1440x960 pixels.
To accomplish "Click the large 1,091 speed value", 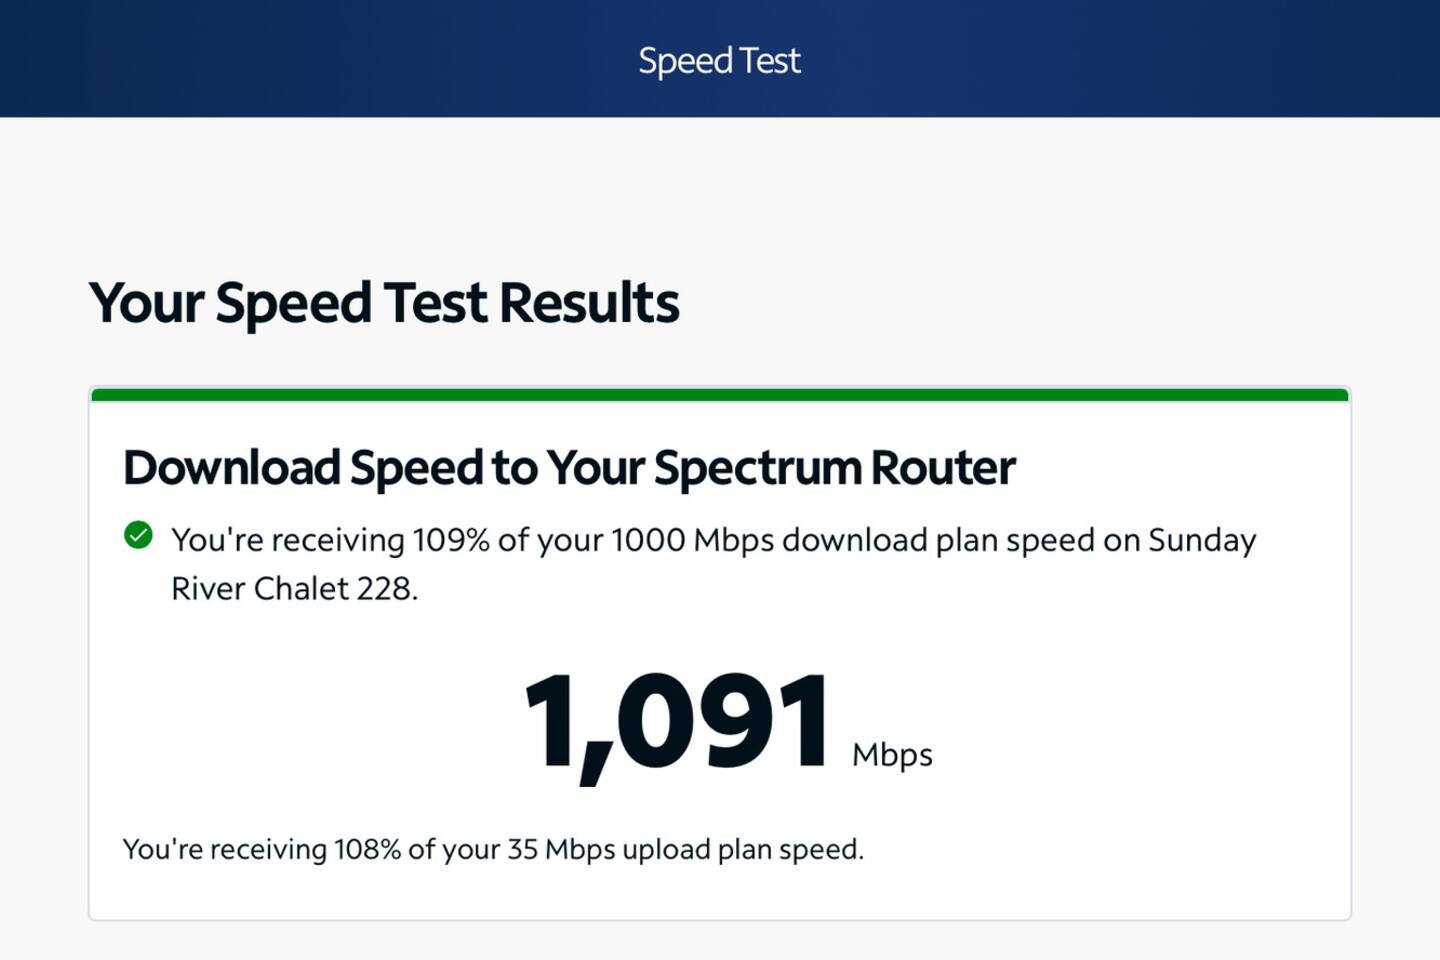I will tap(677, 722).
